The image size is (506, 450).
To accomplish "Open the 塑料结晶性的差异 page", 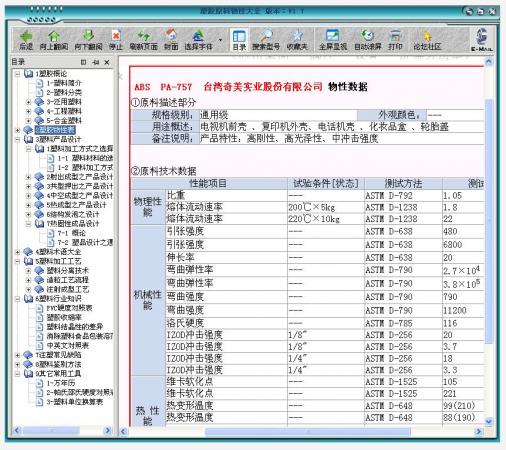I will click(x=75, y=327).
